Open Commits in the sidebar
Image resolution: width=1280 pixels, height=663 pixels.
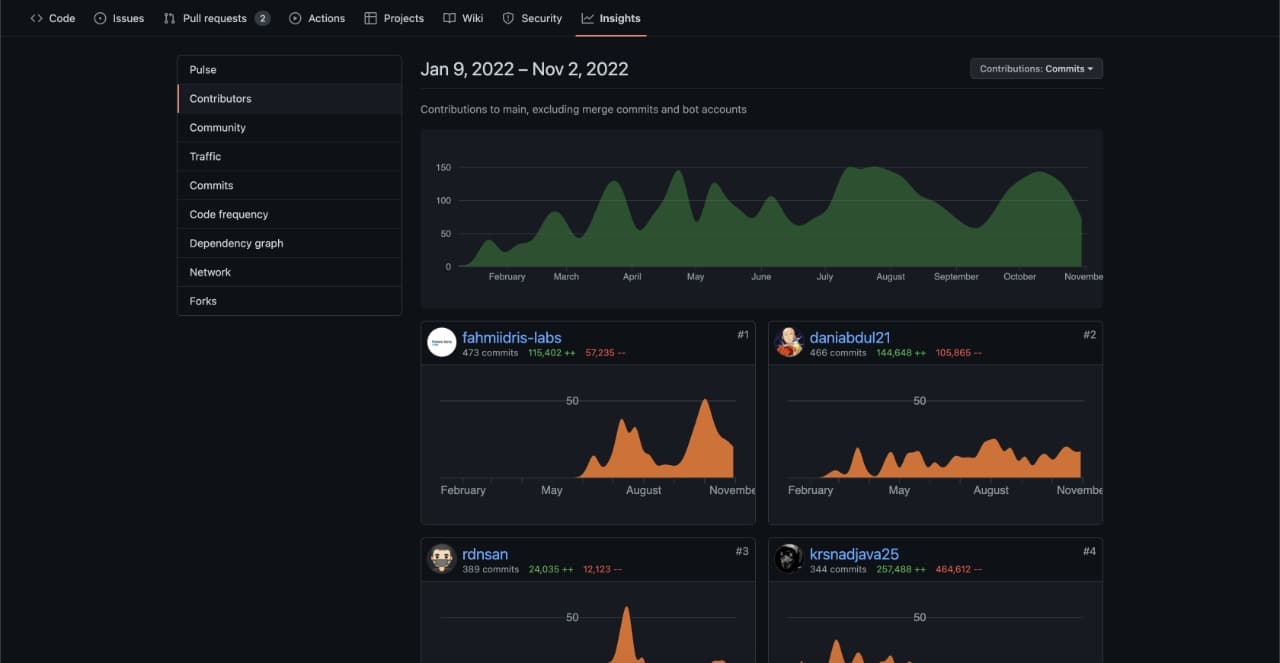pos(289,186)
